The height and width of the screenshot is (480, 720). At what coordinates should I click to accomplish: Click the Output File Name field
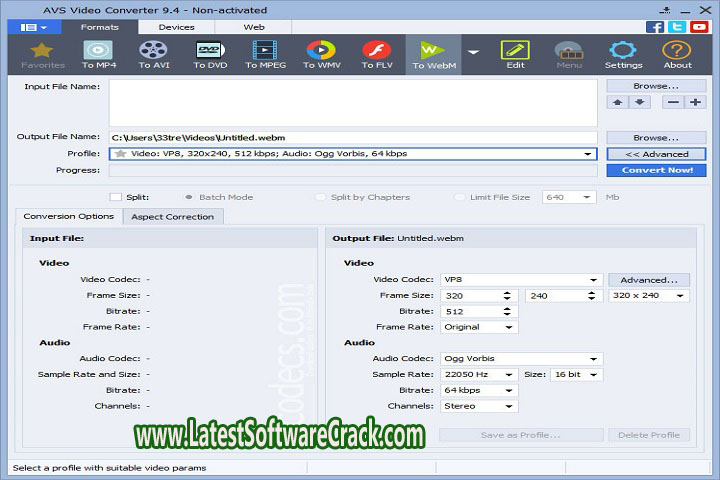point(353,137)
